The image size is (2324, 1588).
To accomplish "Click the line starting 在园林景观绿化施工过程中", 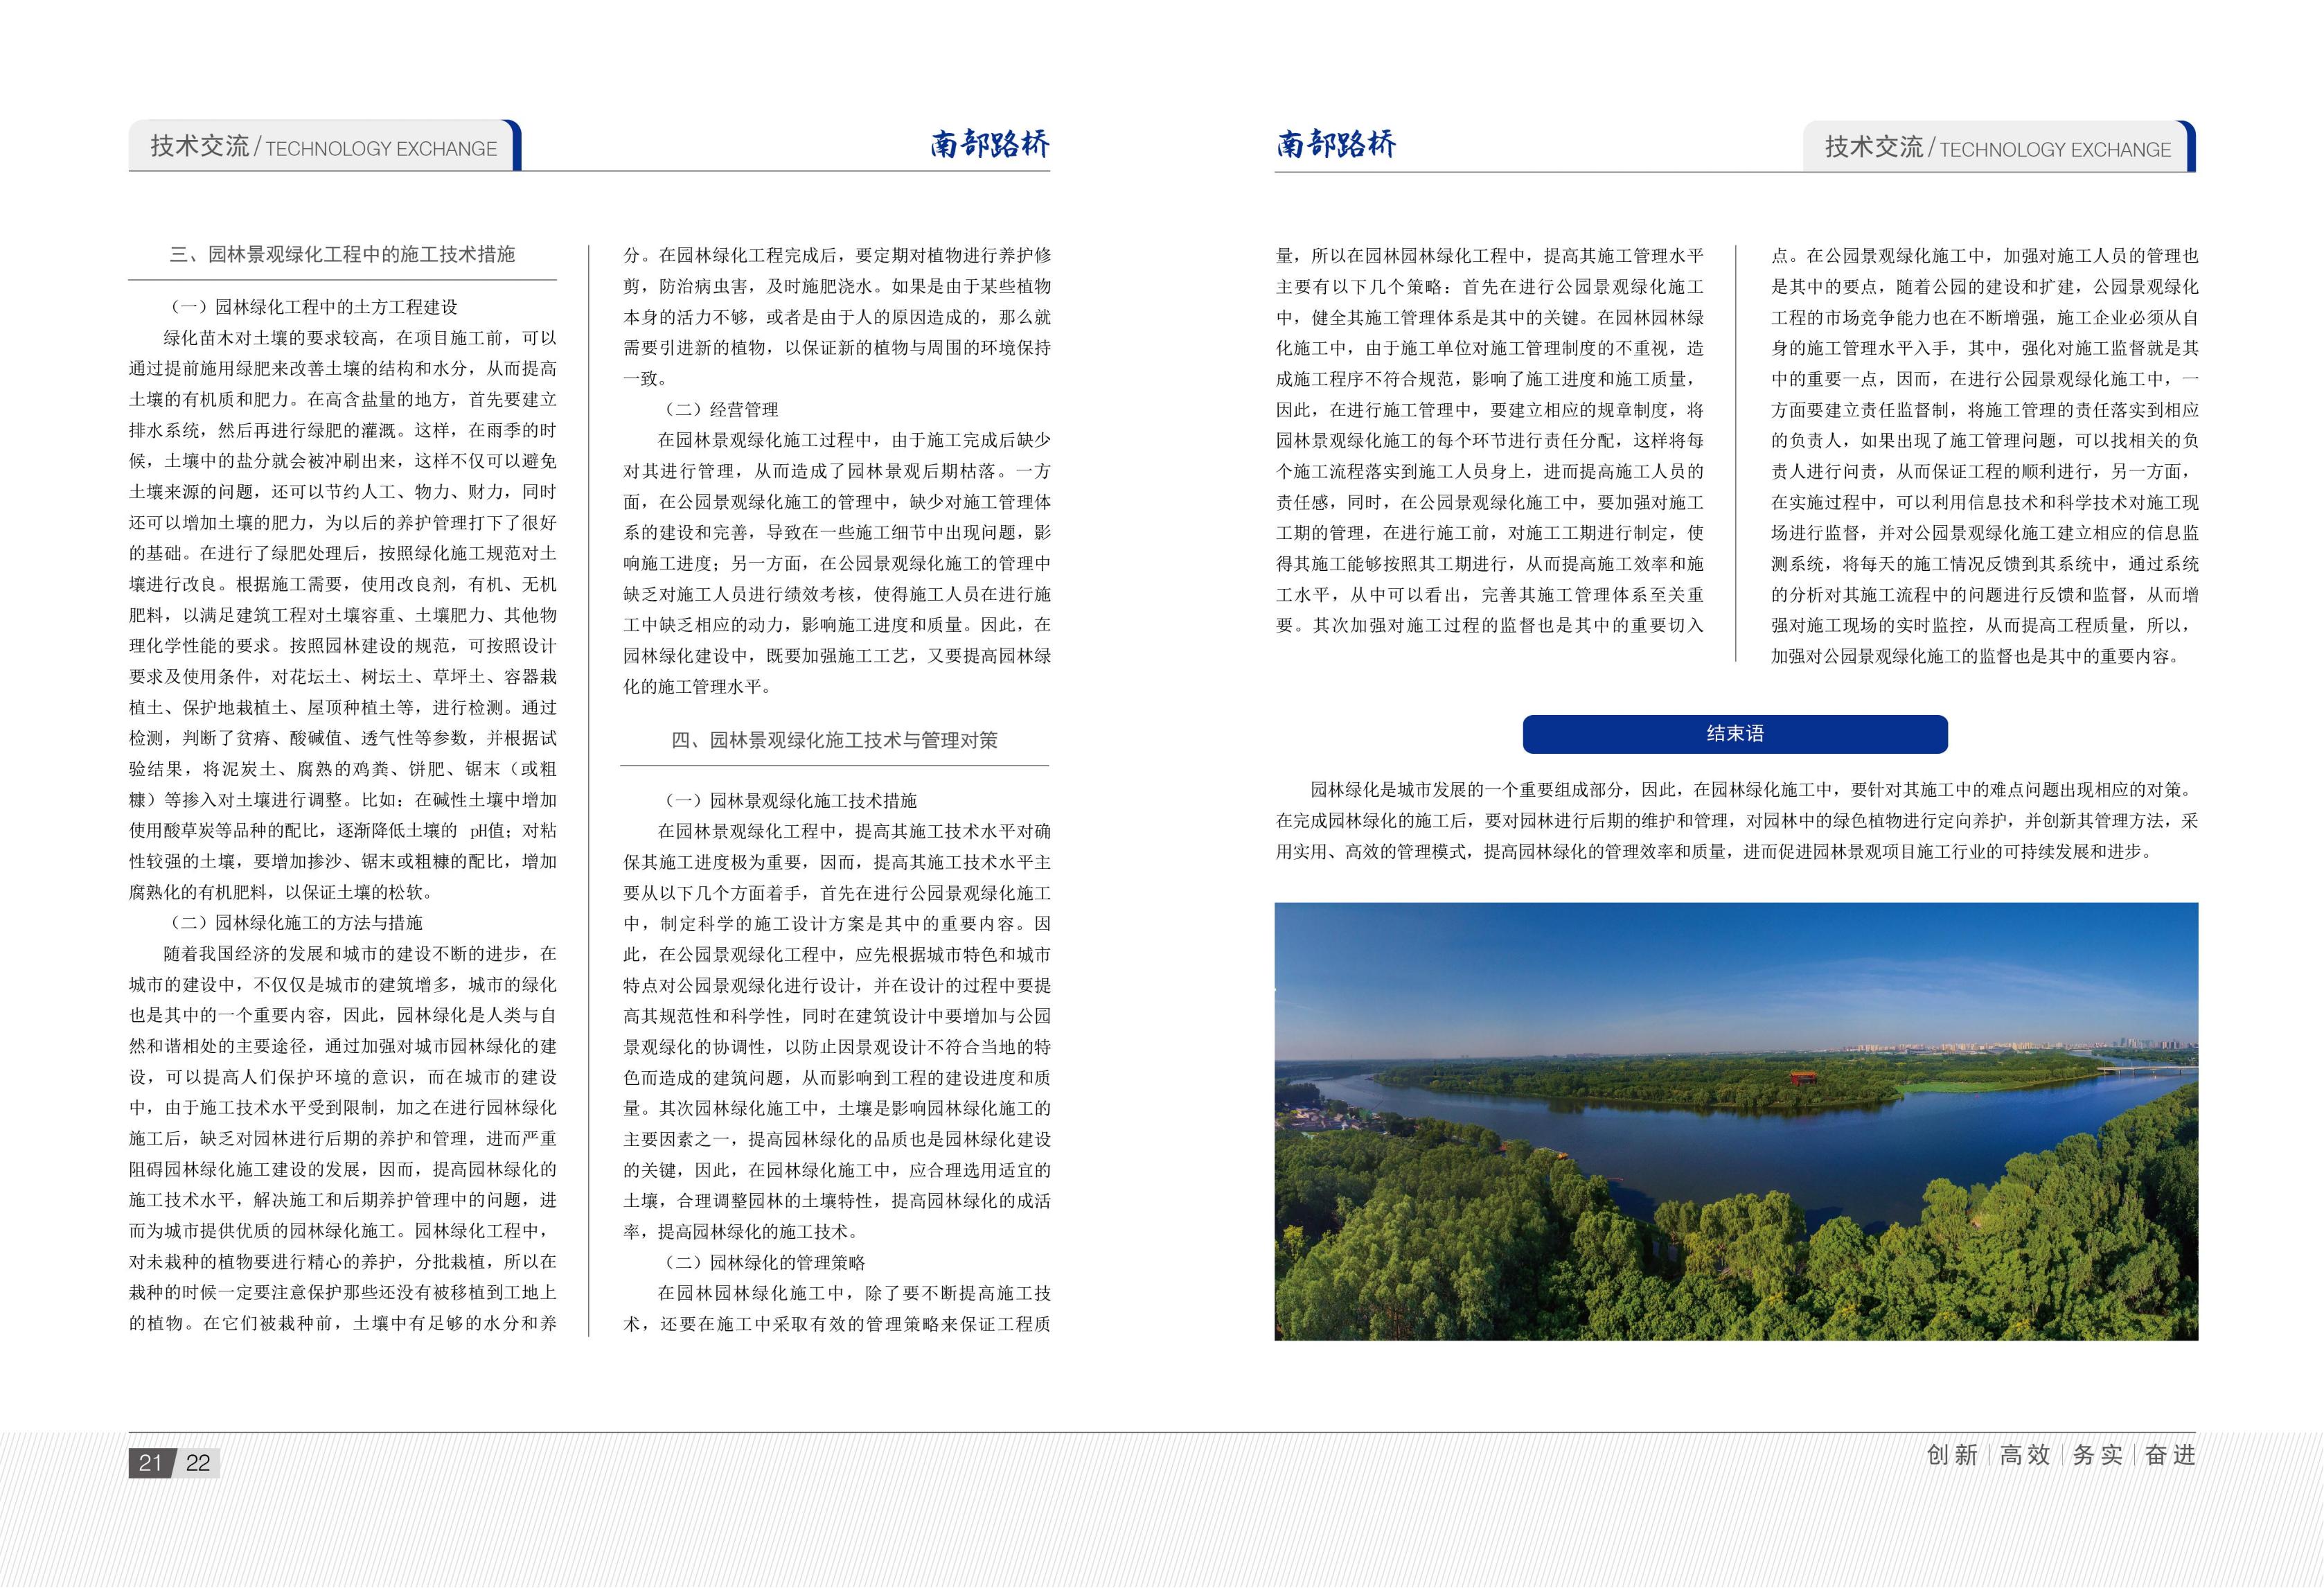I will pos(854,440).
